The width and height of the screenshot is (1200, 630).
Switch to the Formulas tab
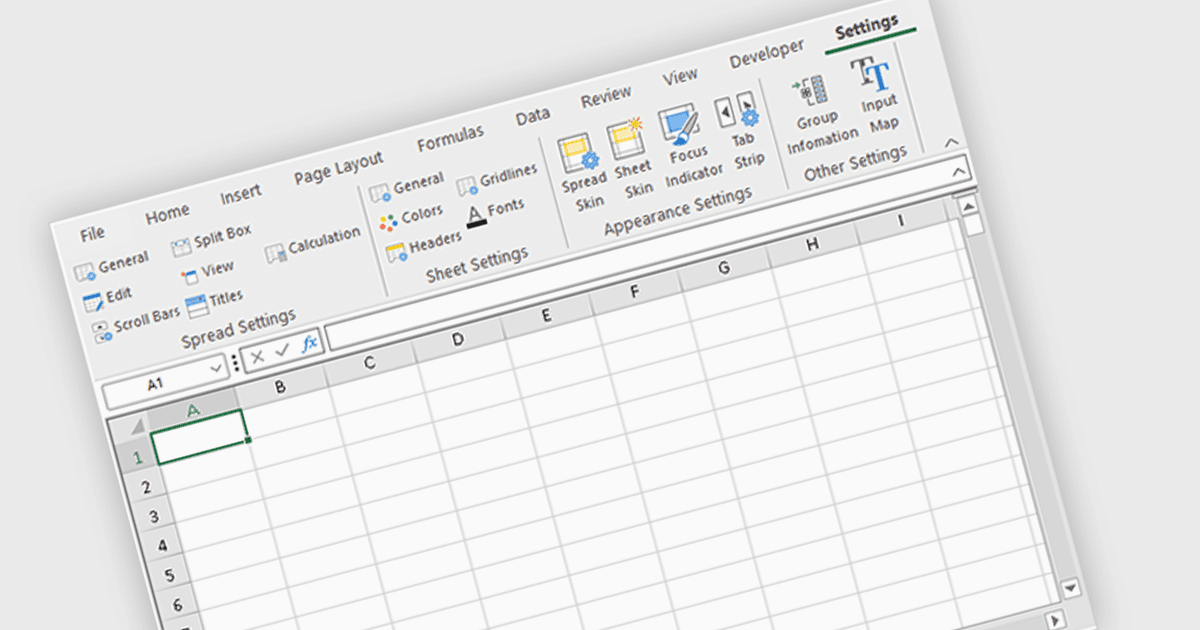[450, 138]
